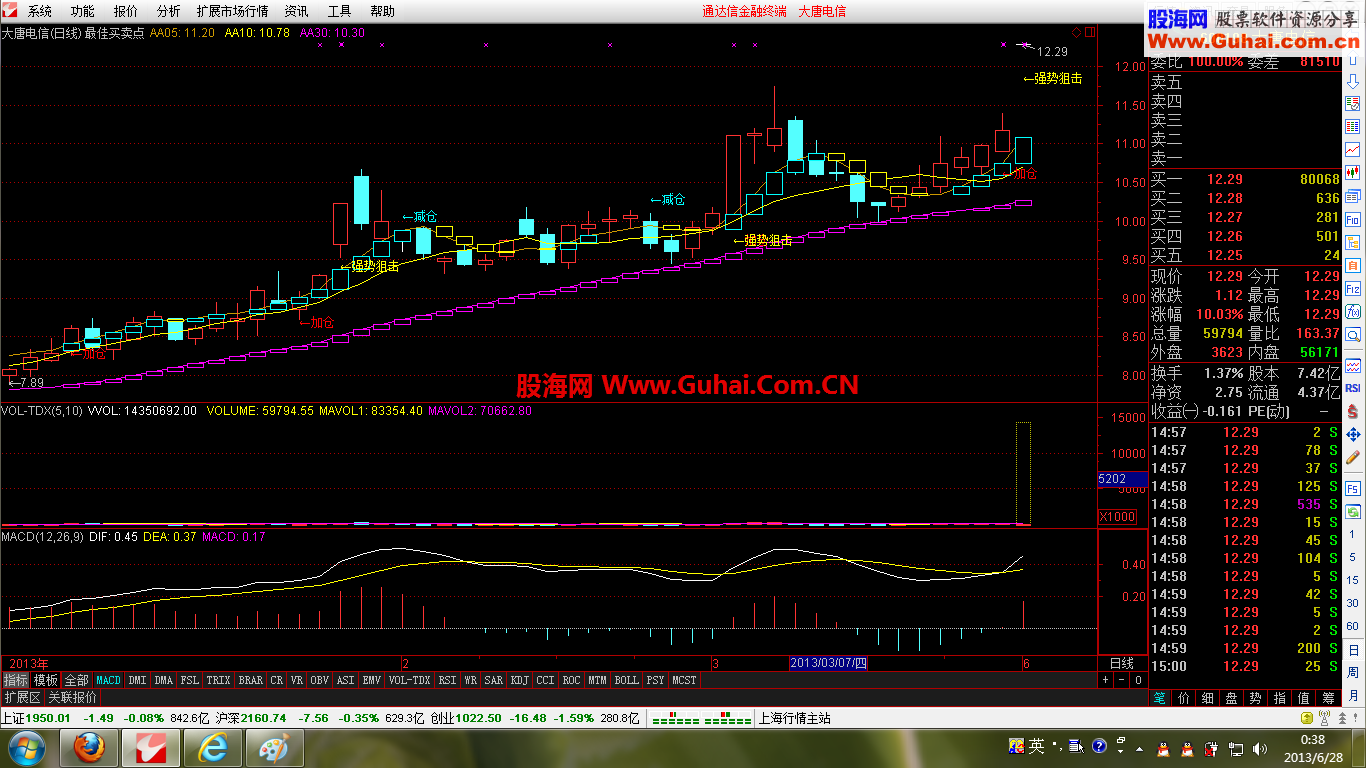Viewport: 1366px width, 768px height.
Task: Switch indicator to BOLL
Action: click(626, 680)
